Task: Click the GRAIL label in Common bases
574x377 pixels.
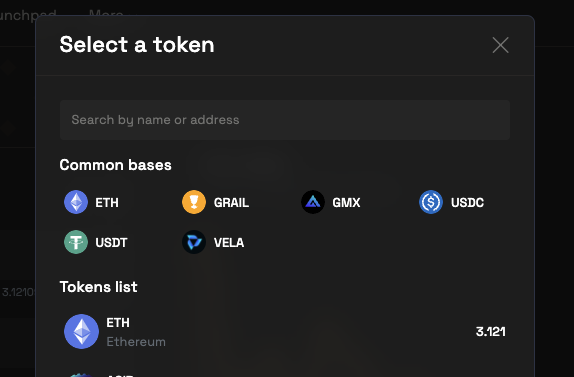Action: click(231, 202)
